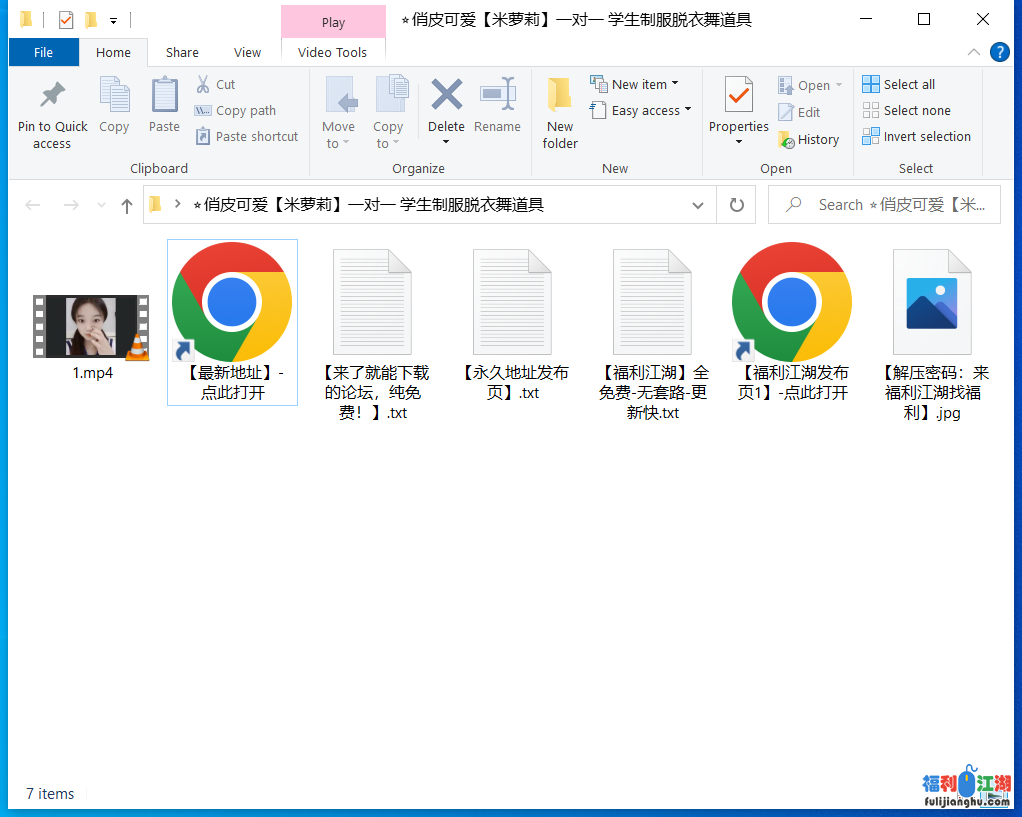
Task: Refresh the current folder view
Action: pos(737,205)
